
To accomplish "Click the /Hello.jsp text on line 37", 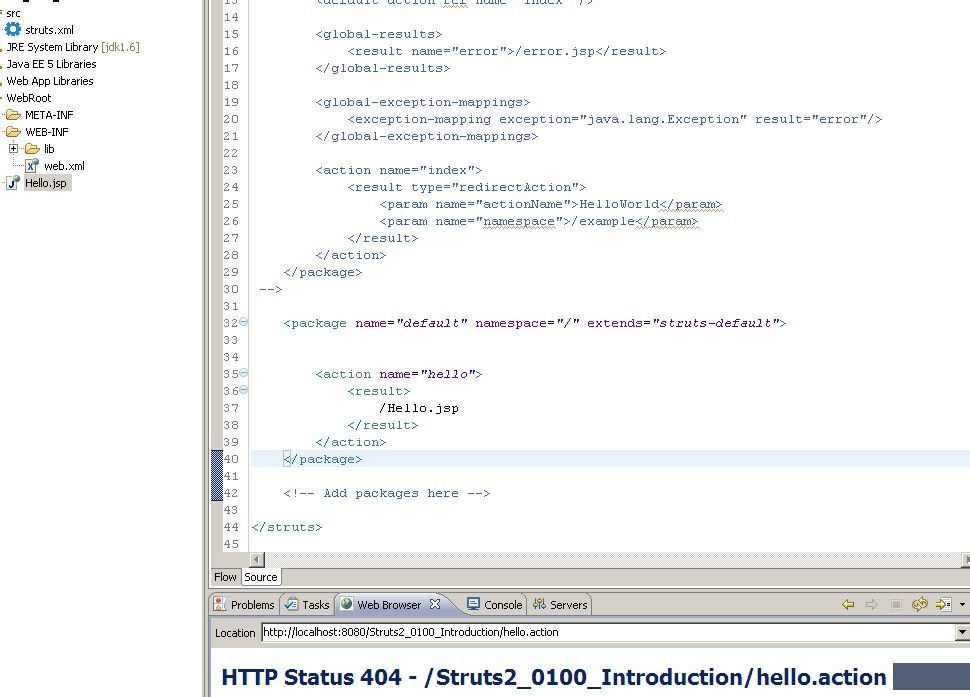I will pos(419,408).
